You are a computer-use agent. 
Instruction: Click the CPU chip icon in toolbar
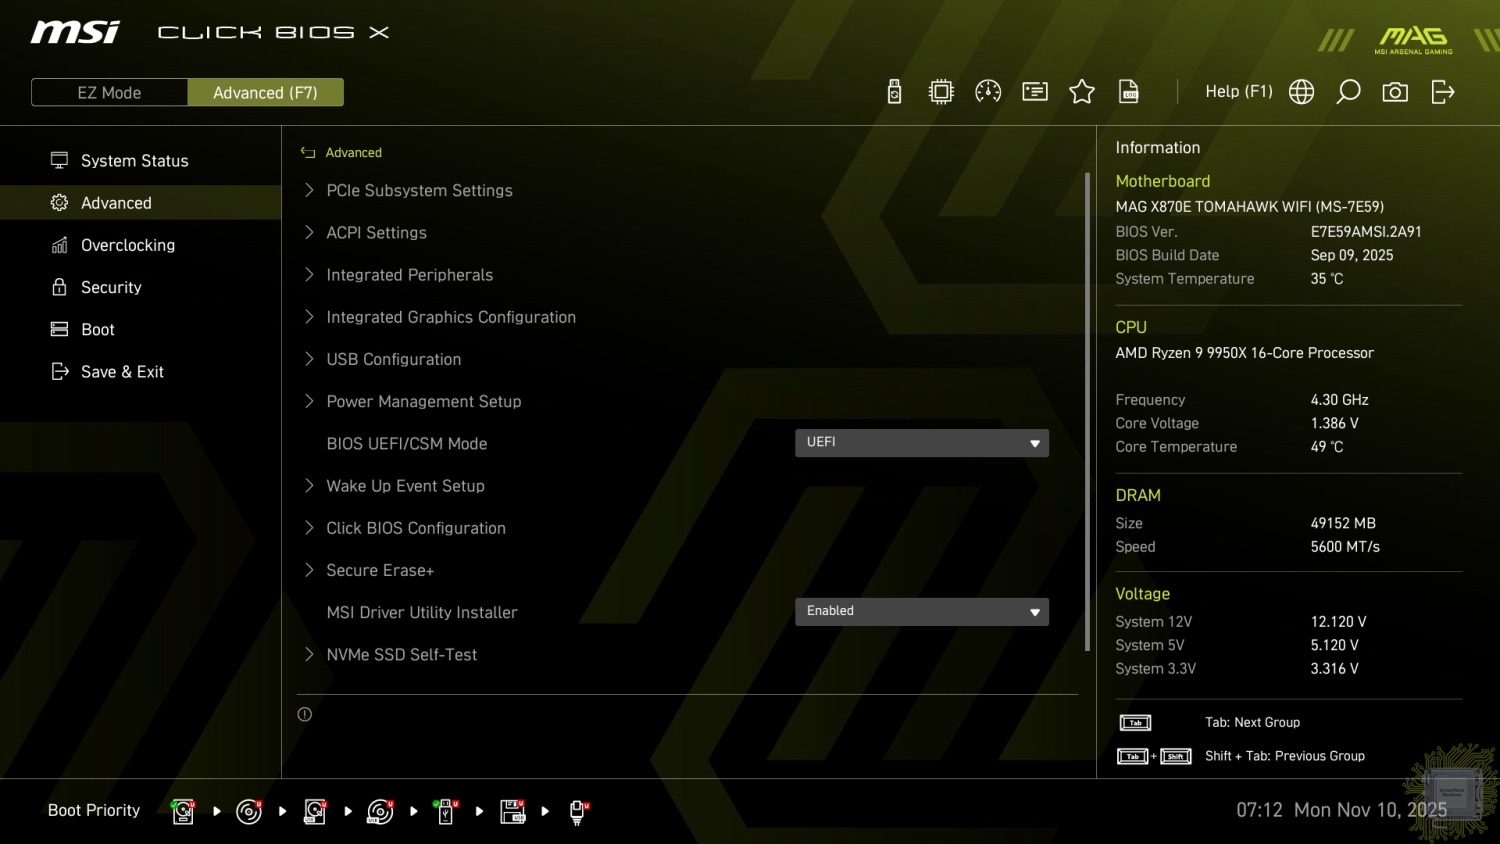(941, 92)
